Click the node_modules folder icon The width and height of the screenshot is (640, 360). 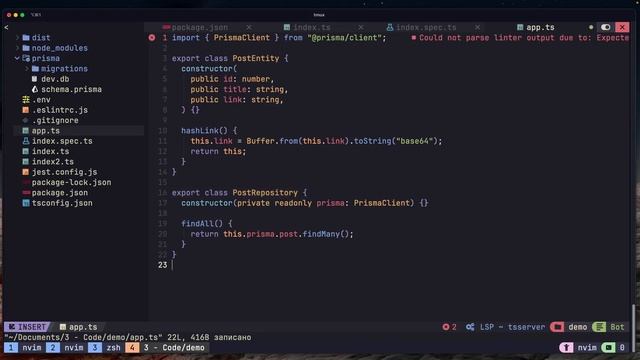(26, 48)
